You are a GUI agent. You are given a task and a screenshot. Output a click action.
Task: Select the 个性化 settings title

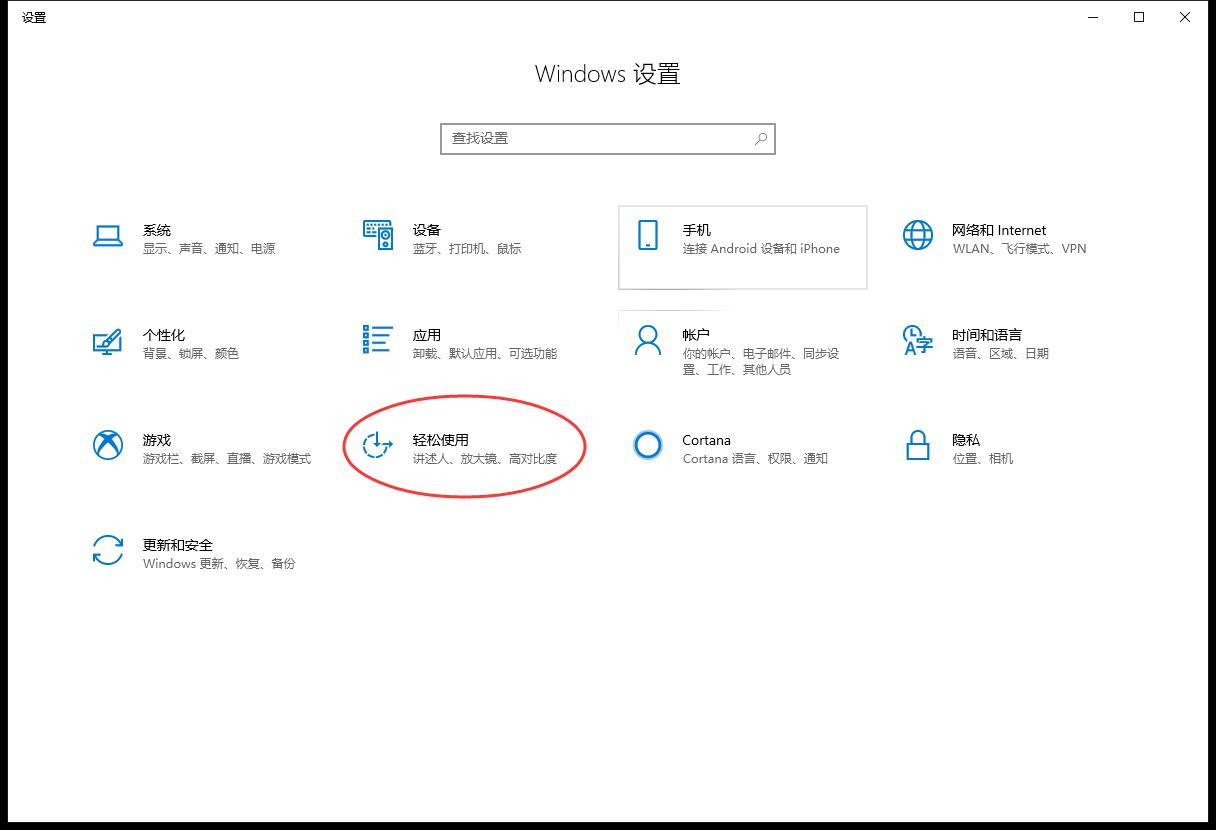164,335
